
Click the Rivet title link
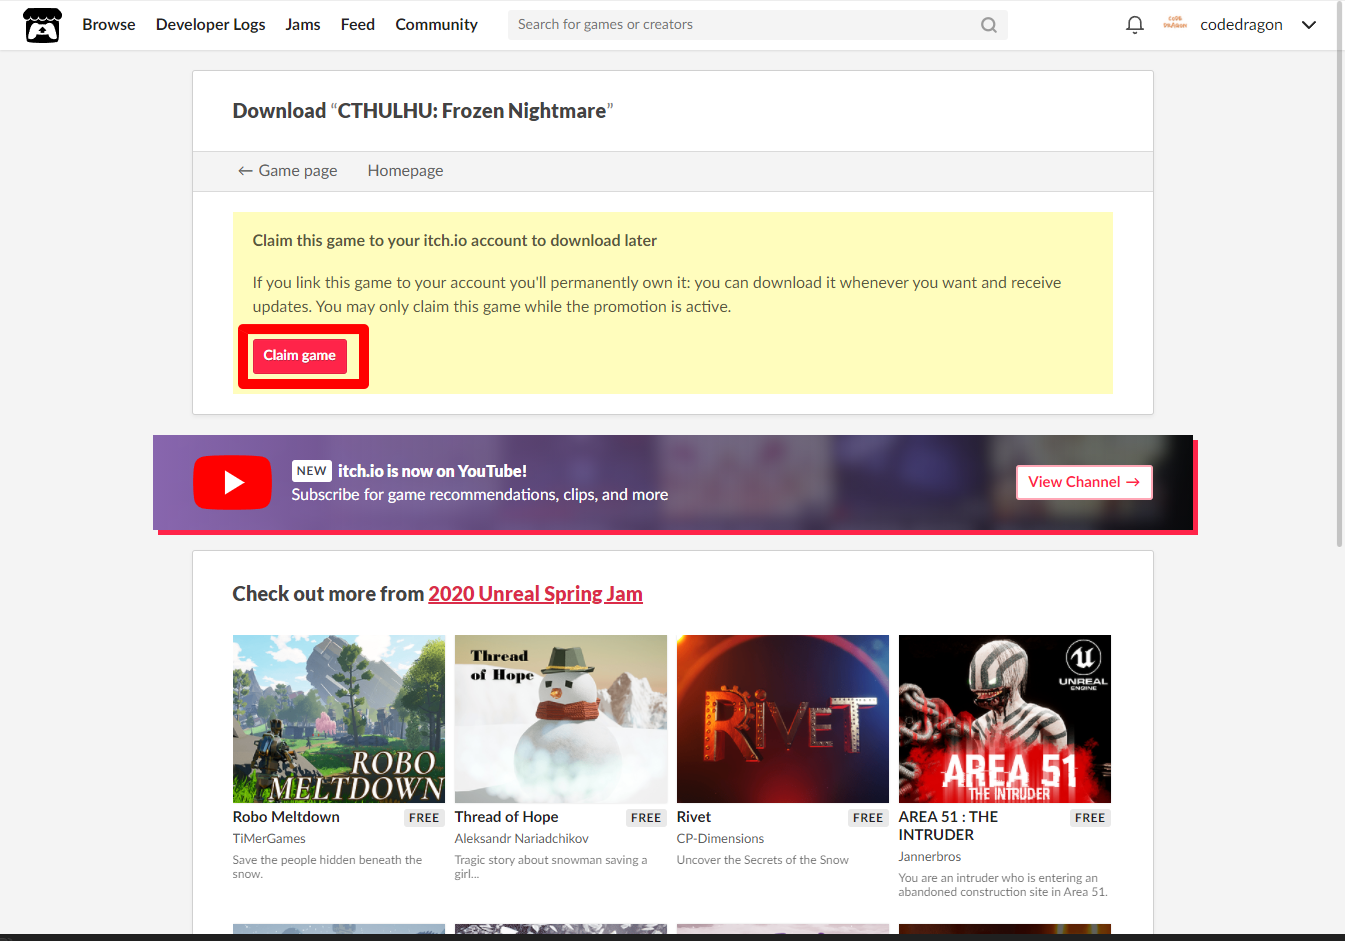694,817
